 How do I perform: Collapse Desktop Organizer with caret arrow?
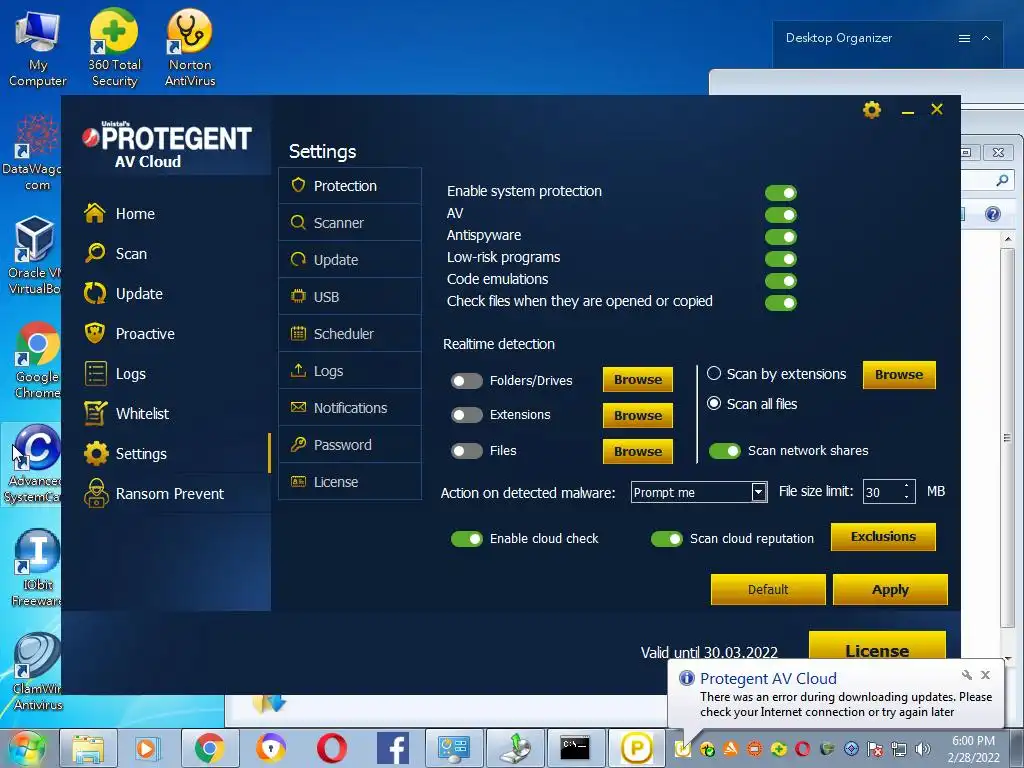click(x=986, y=39)
